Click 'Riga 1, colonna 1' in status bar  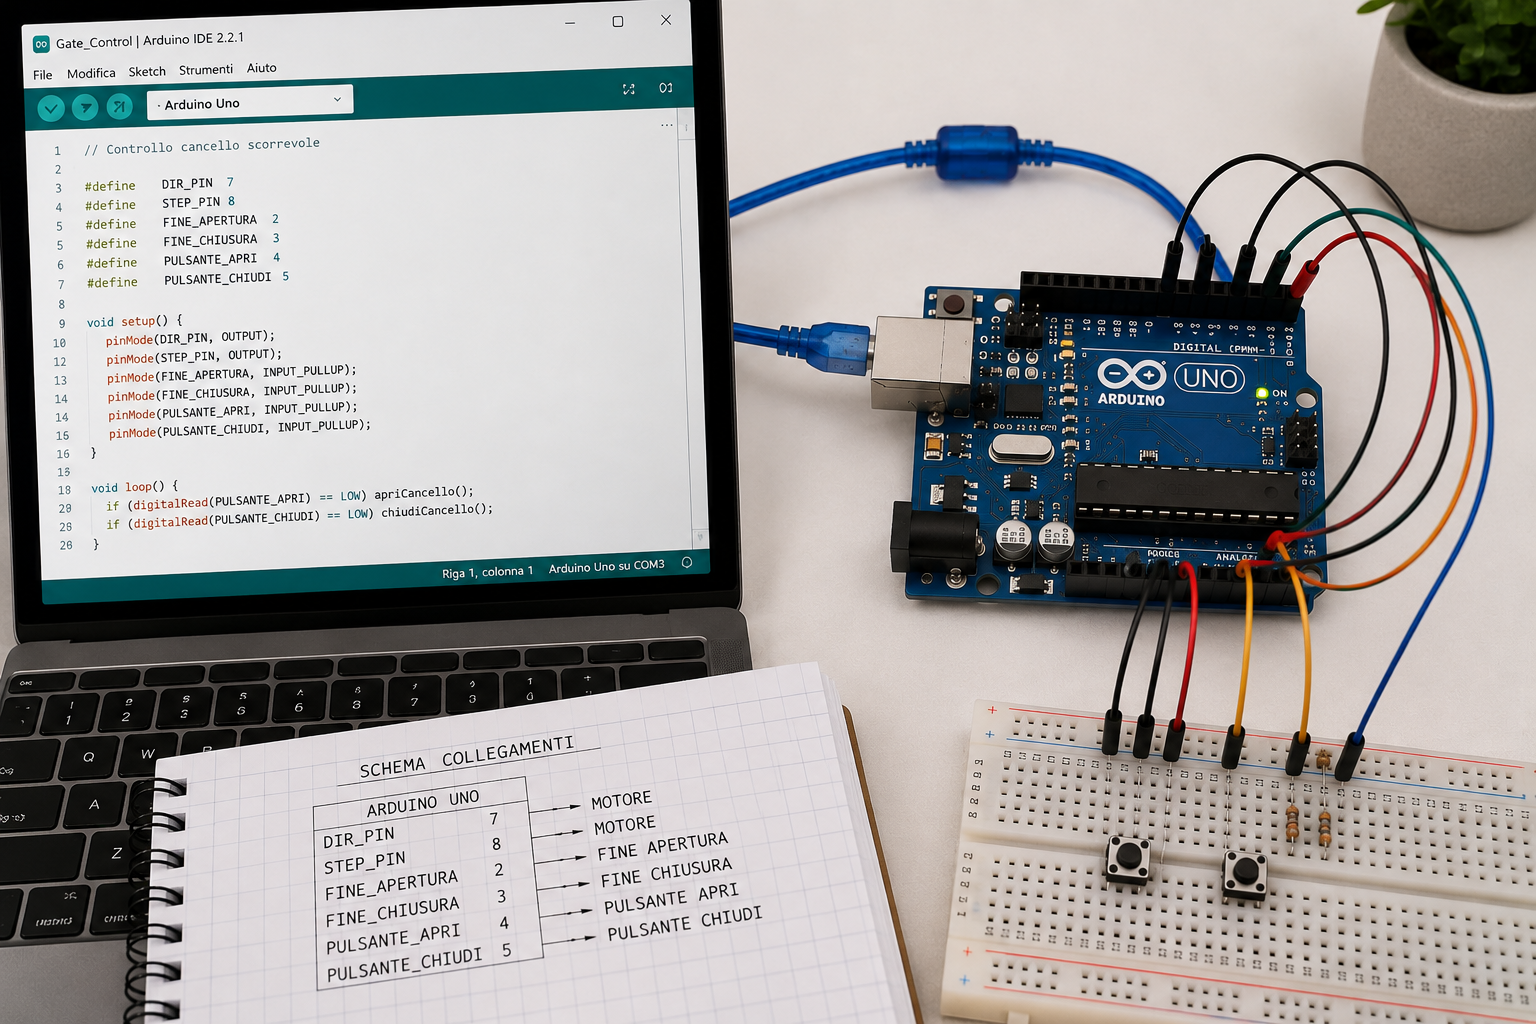pyautogui.click(x=488, y=572)
